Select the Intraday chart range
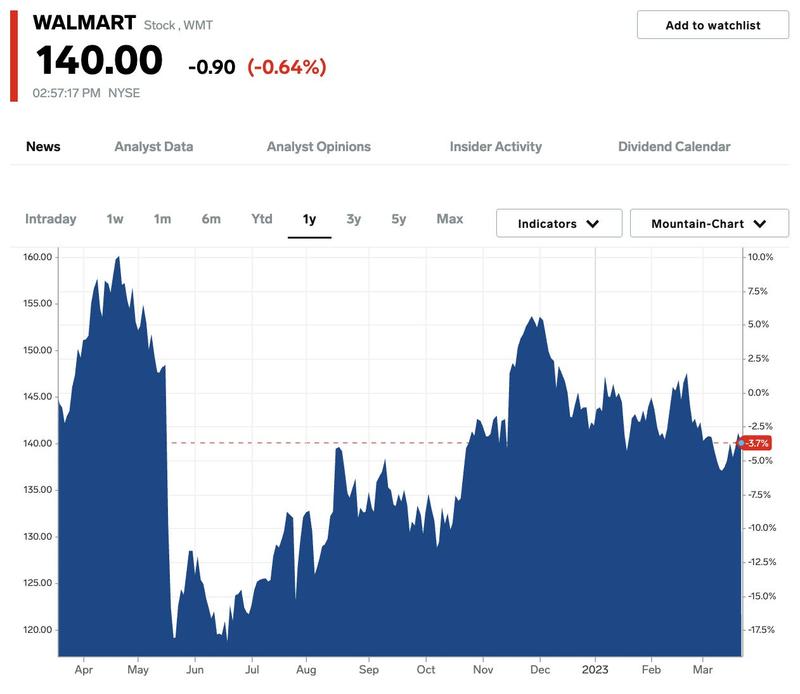The width and height of the screenshot is (800, 694). 51,219
